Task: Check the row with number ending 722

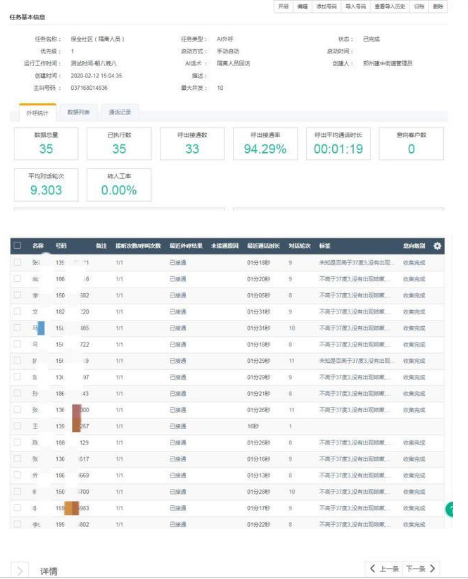Action: pos(17,344)
